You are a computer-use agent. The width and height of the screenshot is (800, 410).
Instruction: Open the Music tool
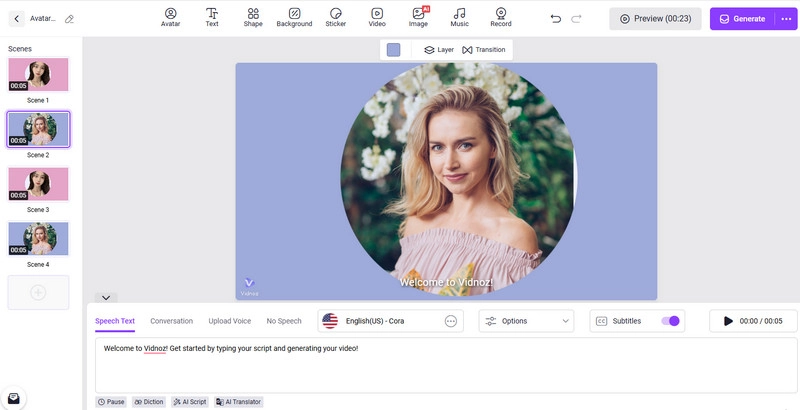click(x=459, y=17)
